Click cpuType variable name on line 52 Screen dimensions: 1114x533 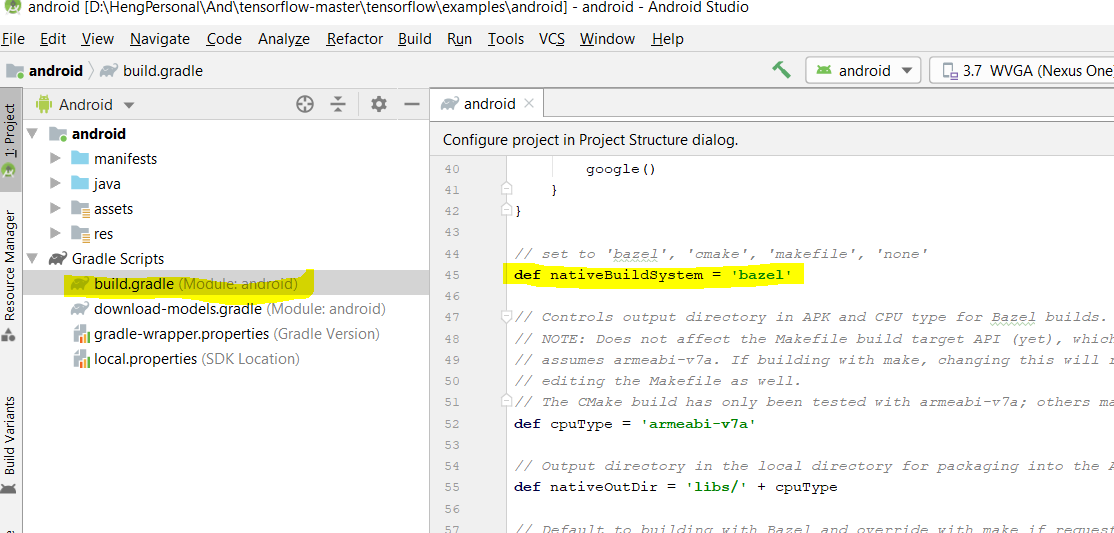579,424
